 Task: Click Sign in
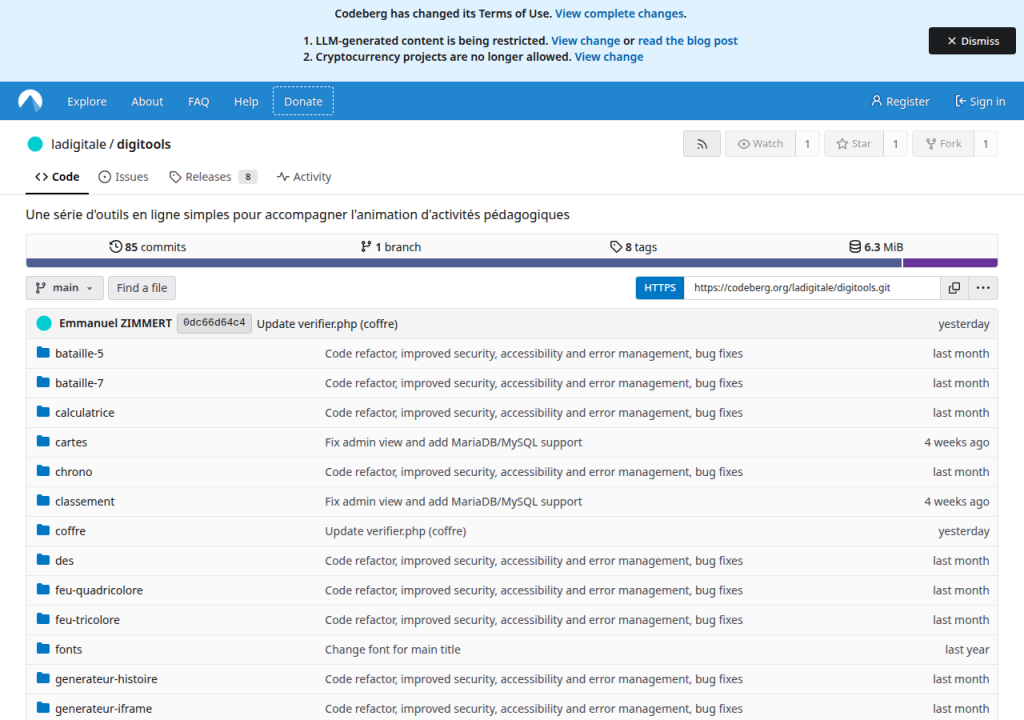click(980, 101)
